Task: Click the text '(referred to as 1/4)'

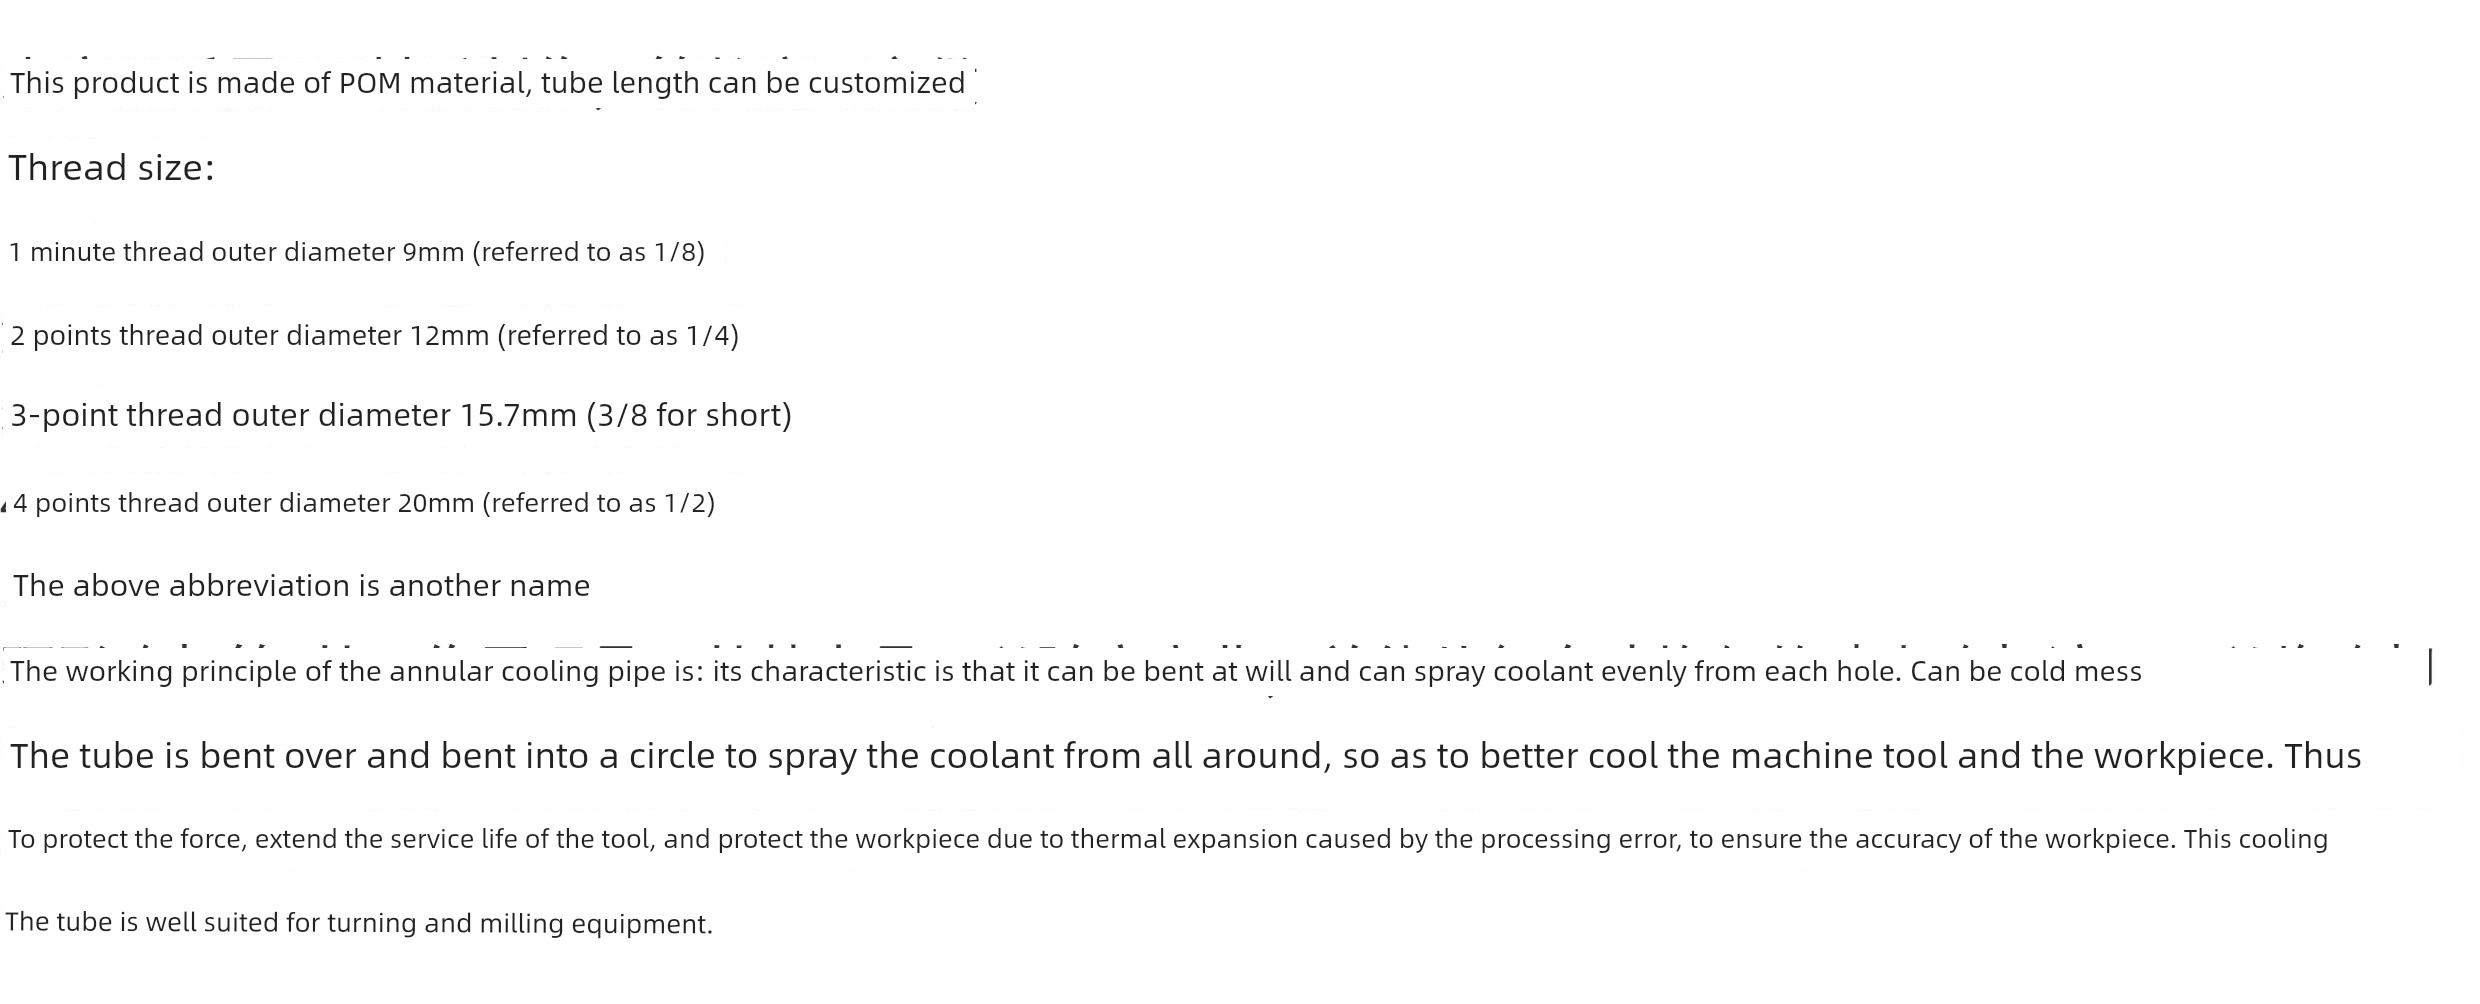Action: (618, 336)
